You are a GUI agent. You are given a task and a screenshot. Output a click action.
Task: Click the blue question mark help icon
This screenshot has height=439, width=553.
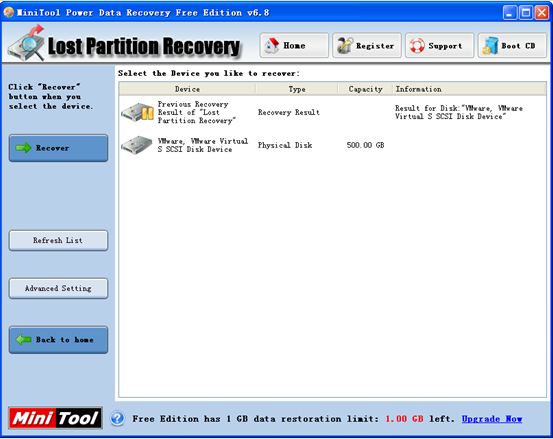117,419
